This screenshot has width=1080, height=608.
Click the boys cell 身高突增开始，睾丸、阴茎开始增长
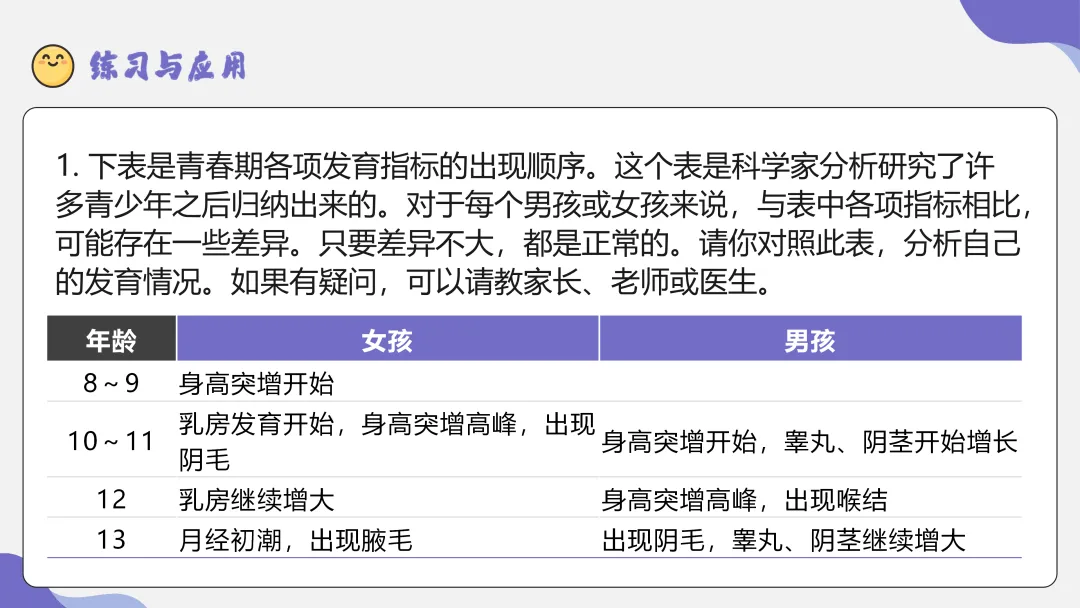[811, 441]
